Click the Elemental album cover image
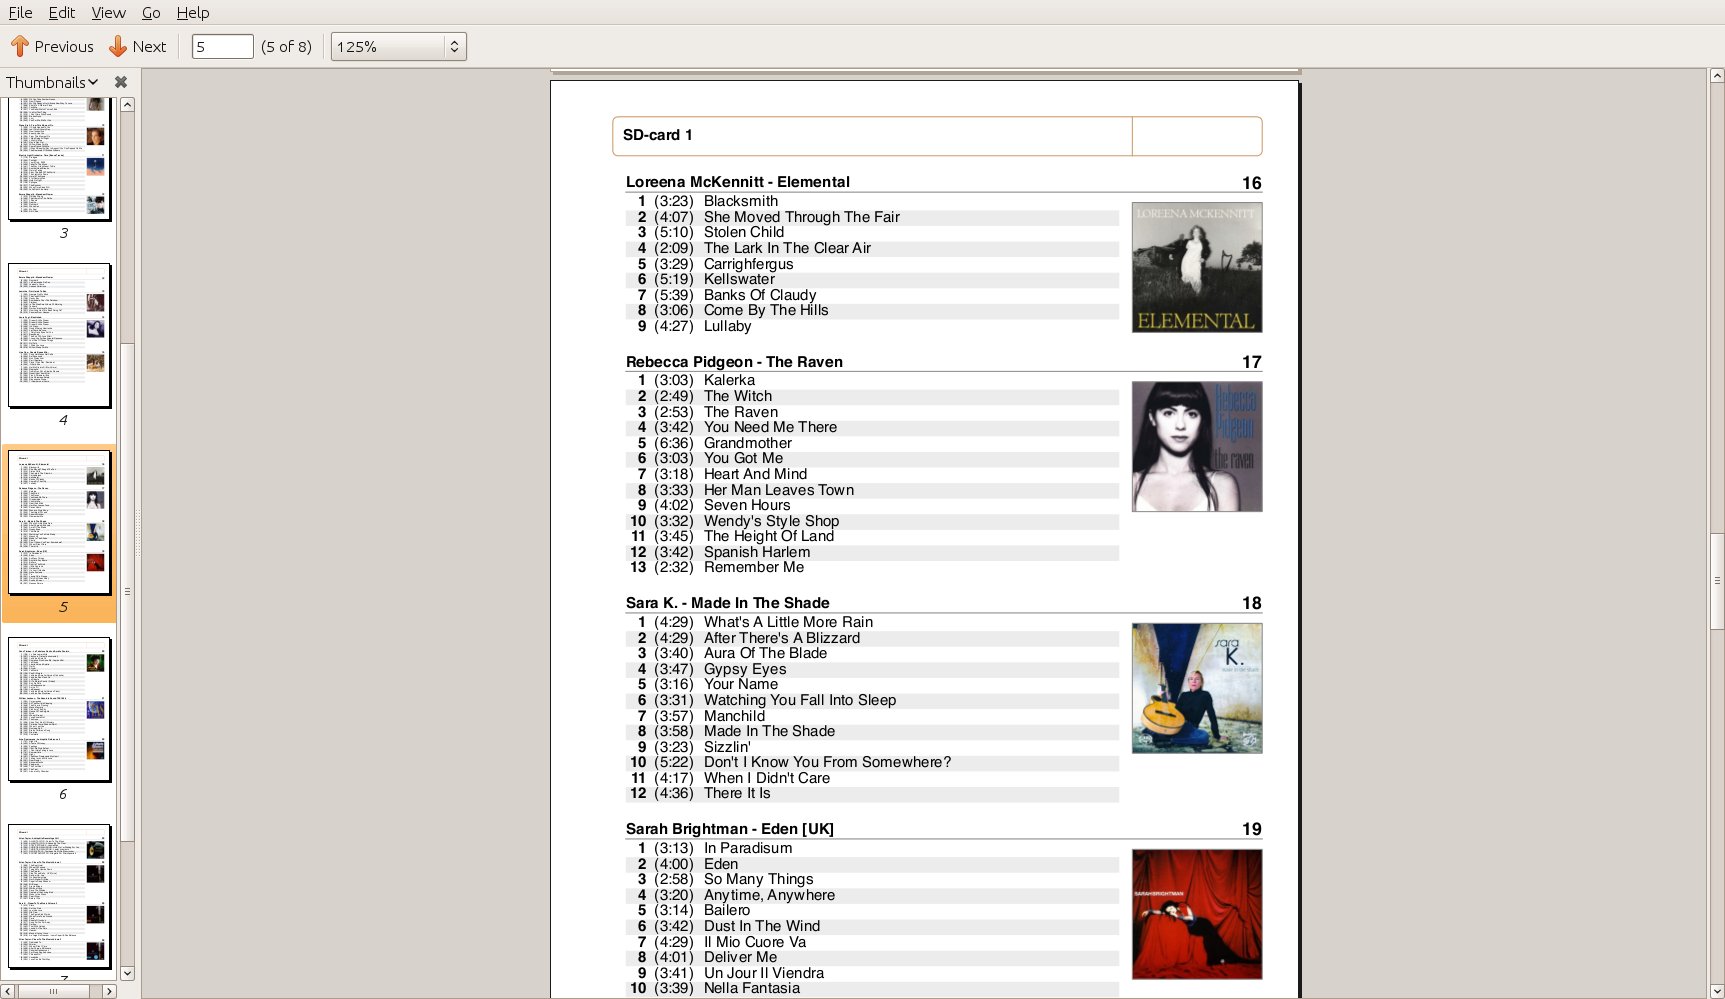This screenshot has height=999, width=1725. [1197, 267]
